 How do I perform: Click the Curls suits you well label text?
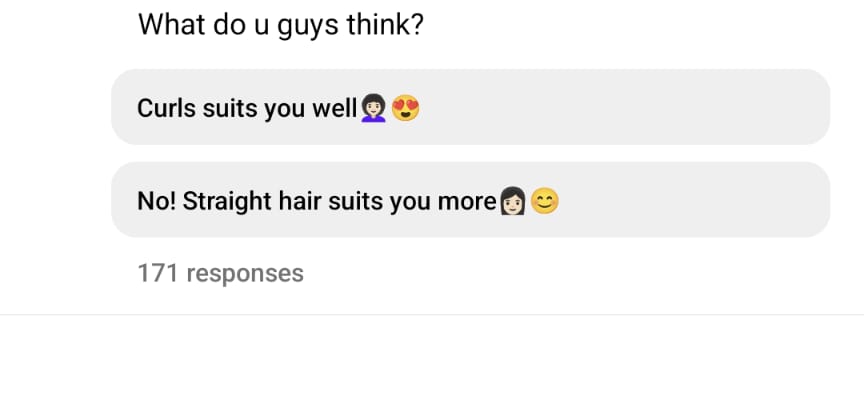[x=247, y=108]
